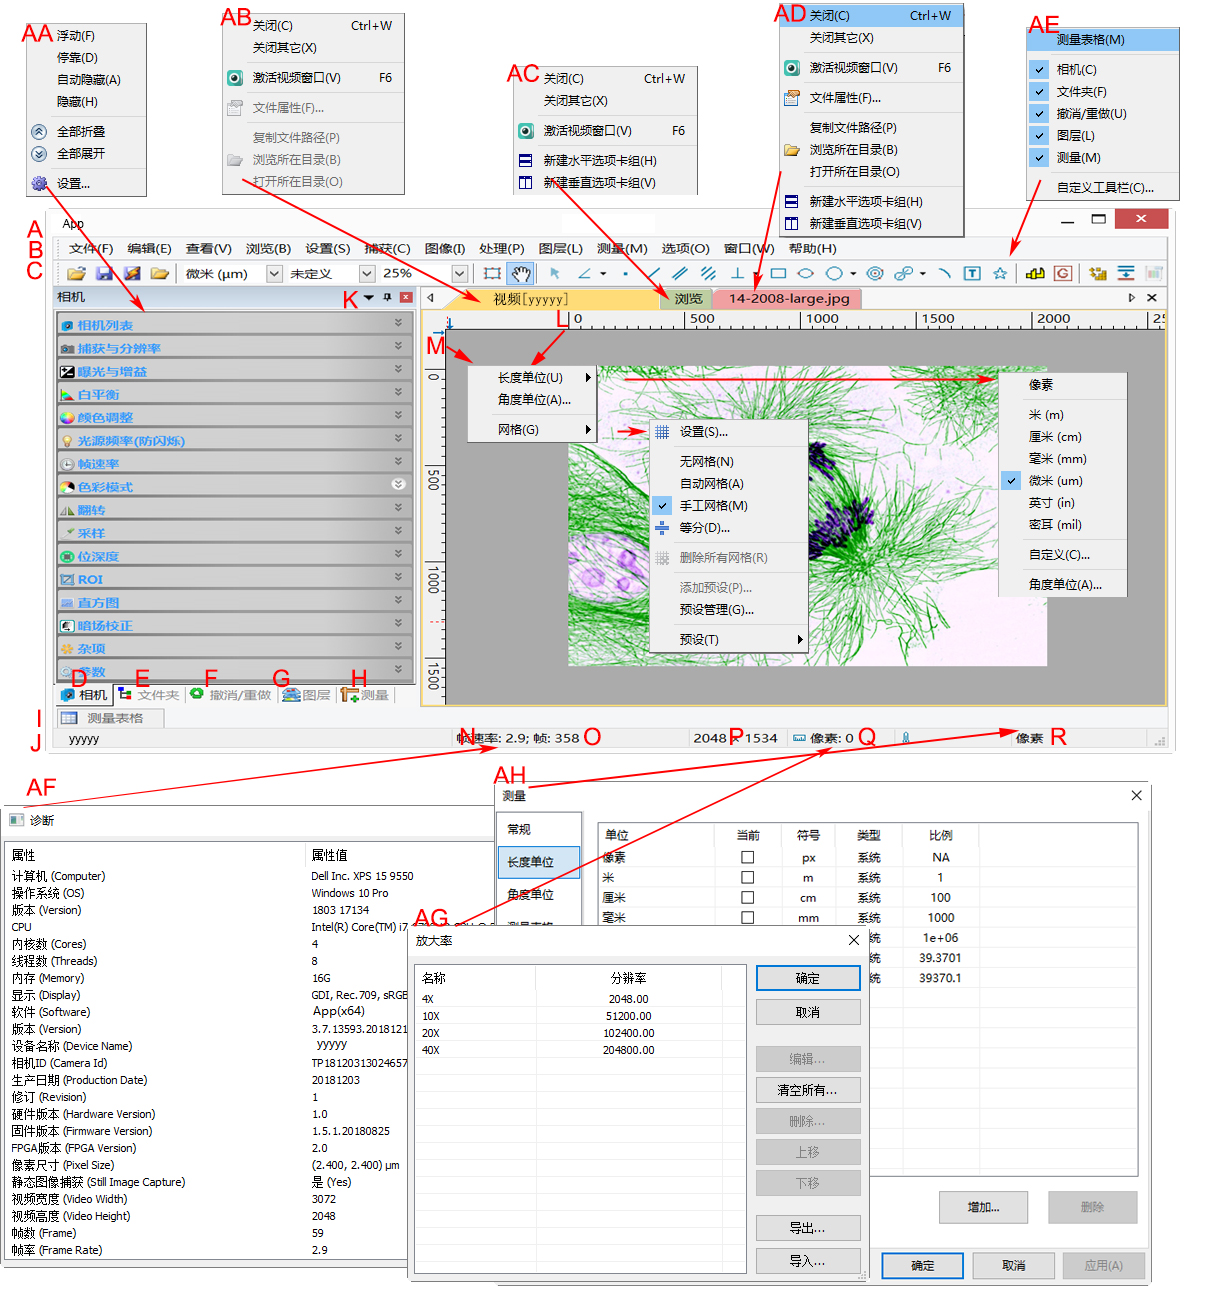1210x1290 pixels.
Task: Select the hand pan tool
Action: (x=520, y=273)
